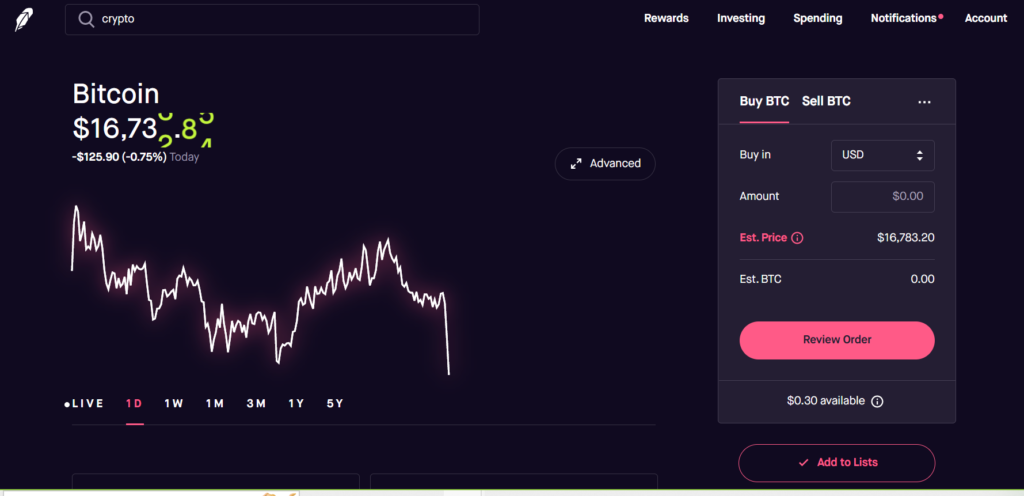Click the info icon next to $0.30 available
Image resolution: width=1024 pixels, height=496 pixels.
(878, 401)
